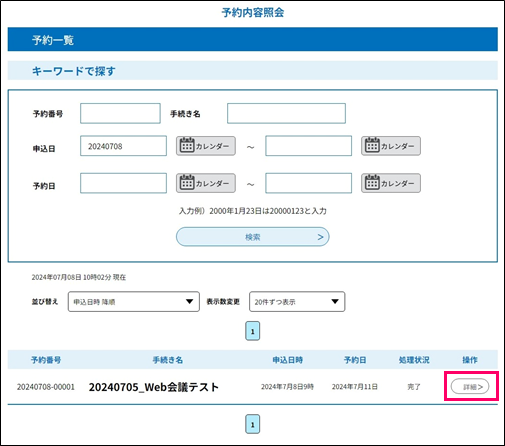Viewport: 505px width, 446px height.
Task: Expand the 表示数変更 display count dropdown
Action: pos(297,302)
